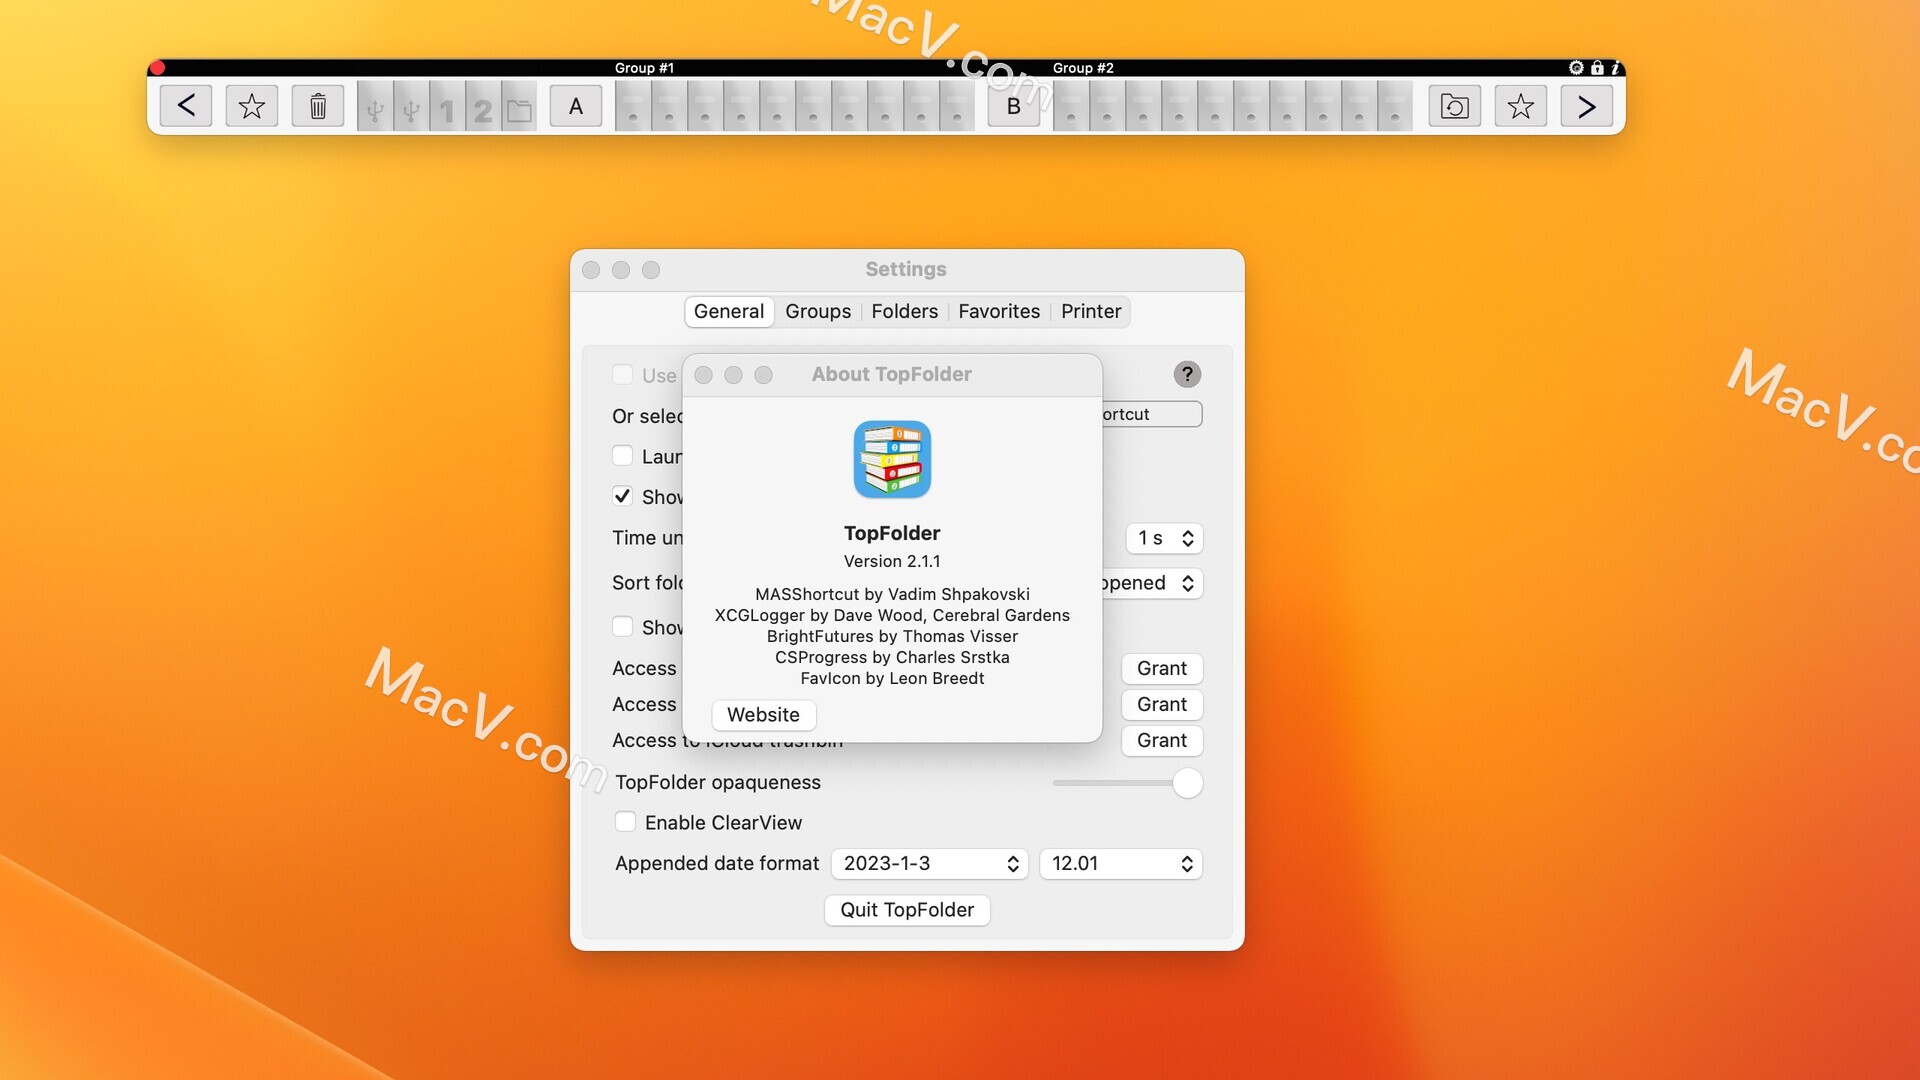1920x1080 pixels.
Task: Click the middle Grant button
Action: pyautogui.click(x=1162, y=705)
